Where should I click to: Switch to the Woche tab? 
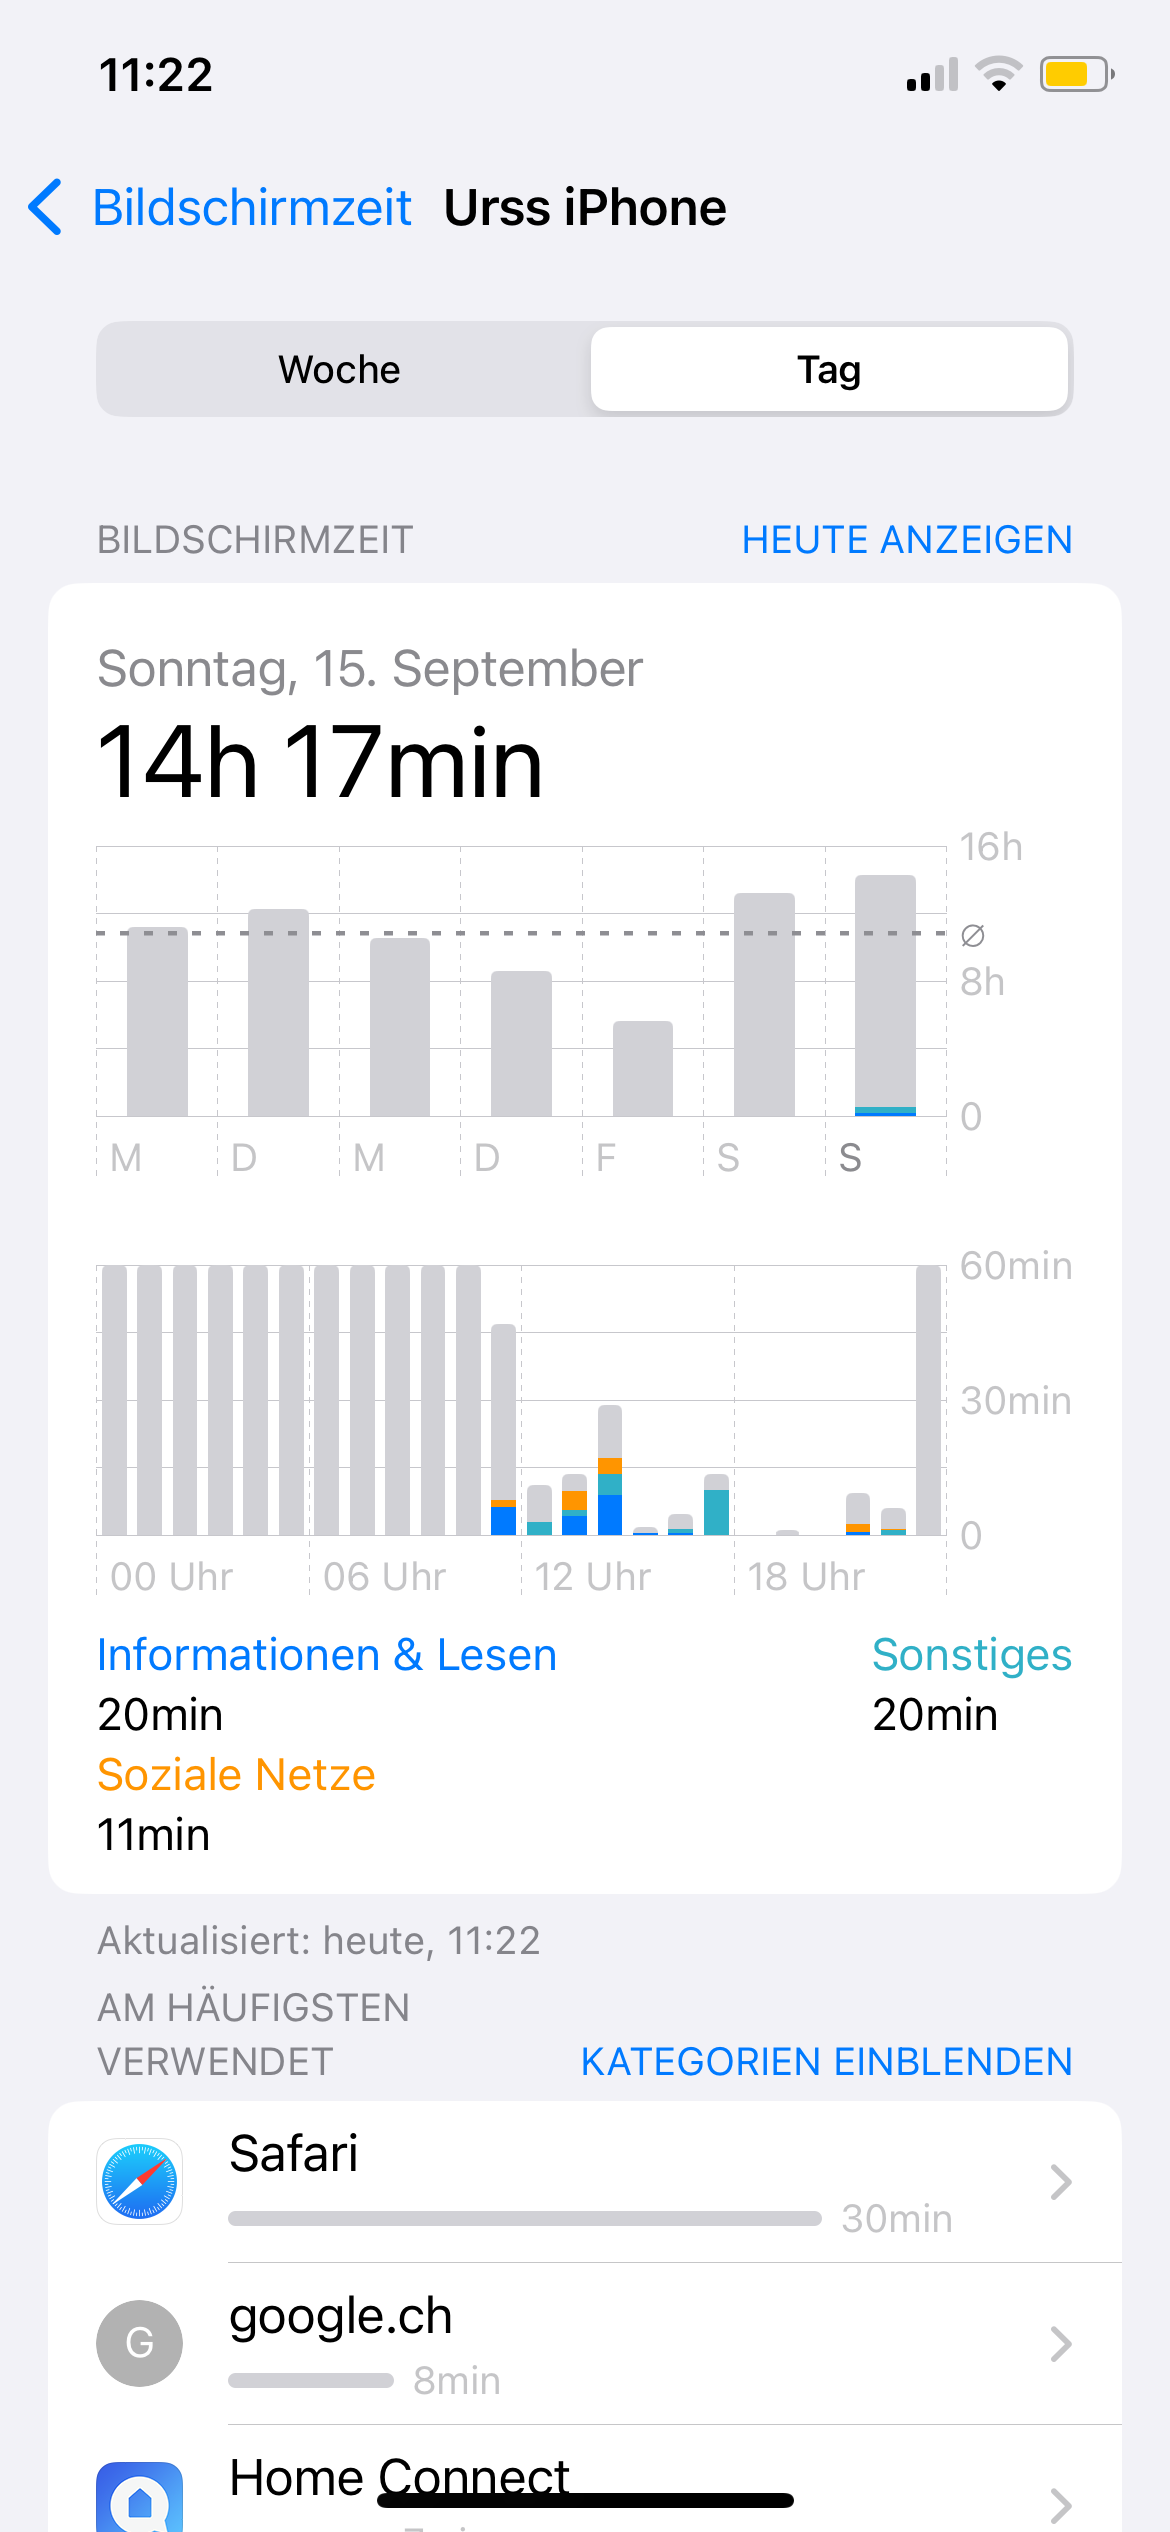(340, 370)
